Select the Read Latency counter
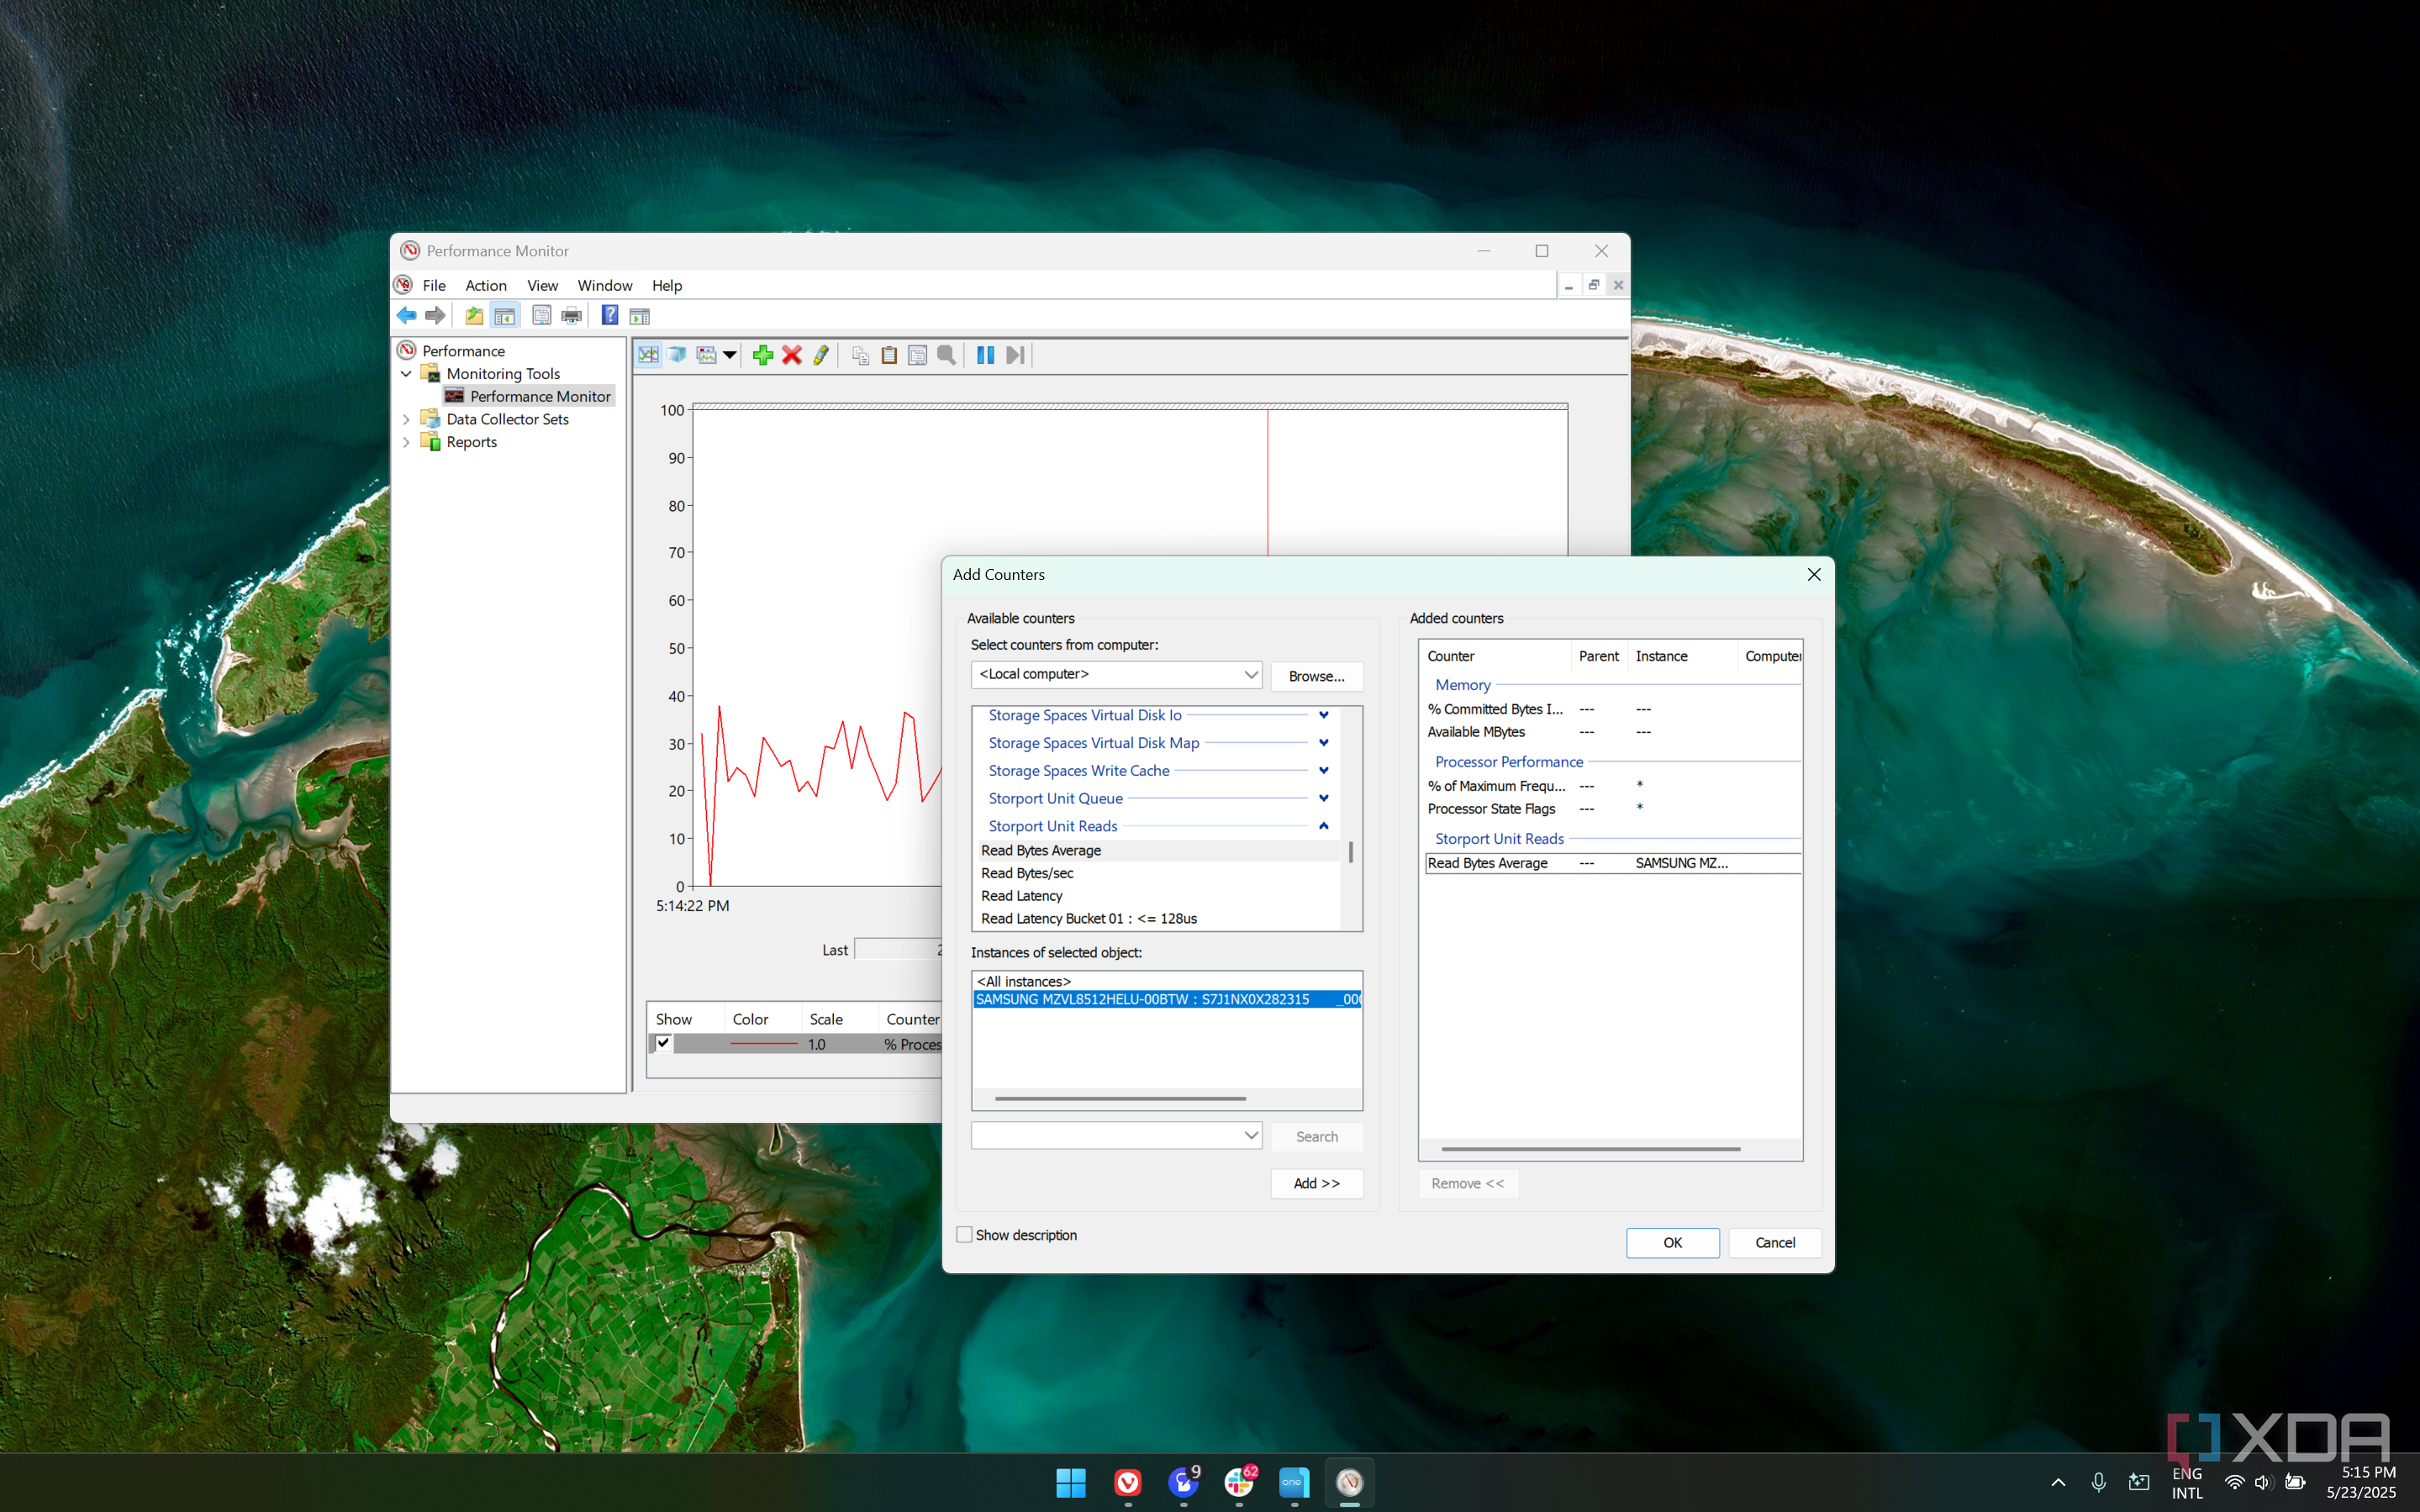 tap(1022, 896)
